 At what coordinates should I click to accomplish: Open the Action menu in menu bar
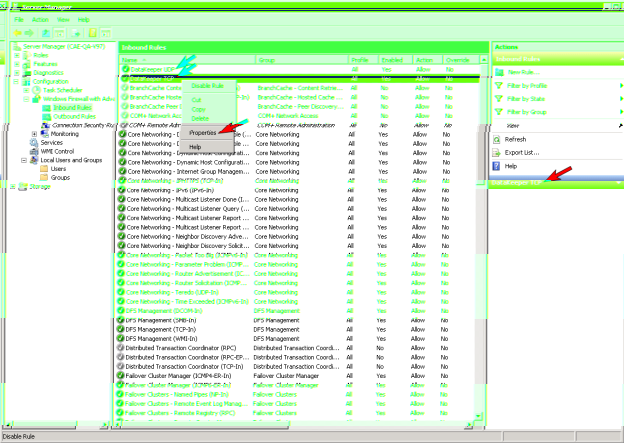[39, 19]
